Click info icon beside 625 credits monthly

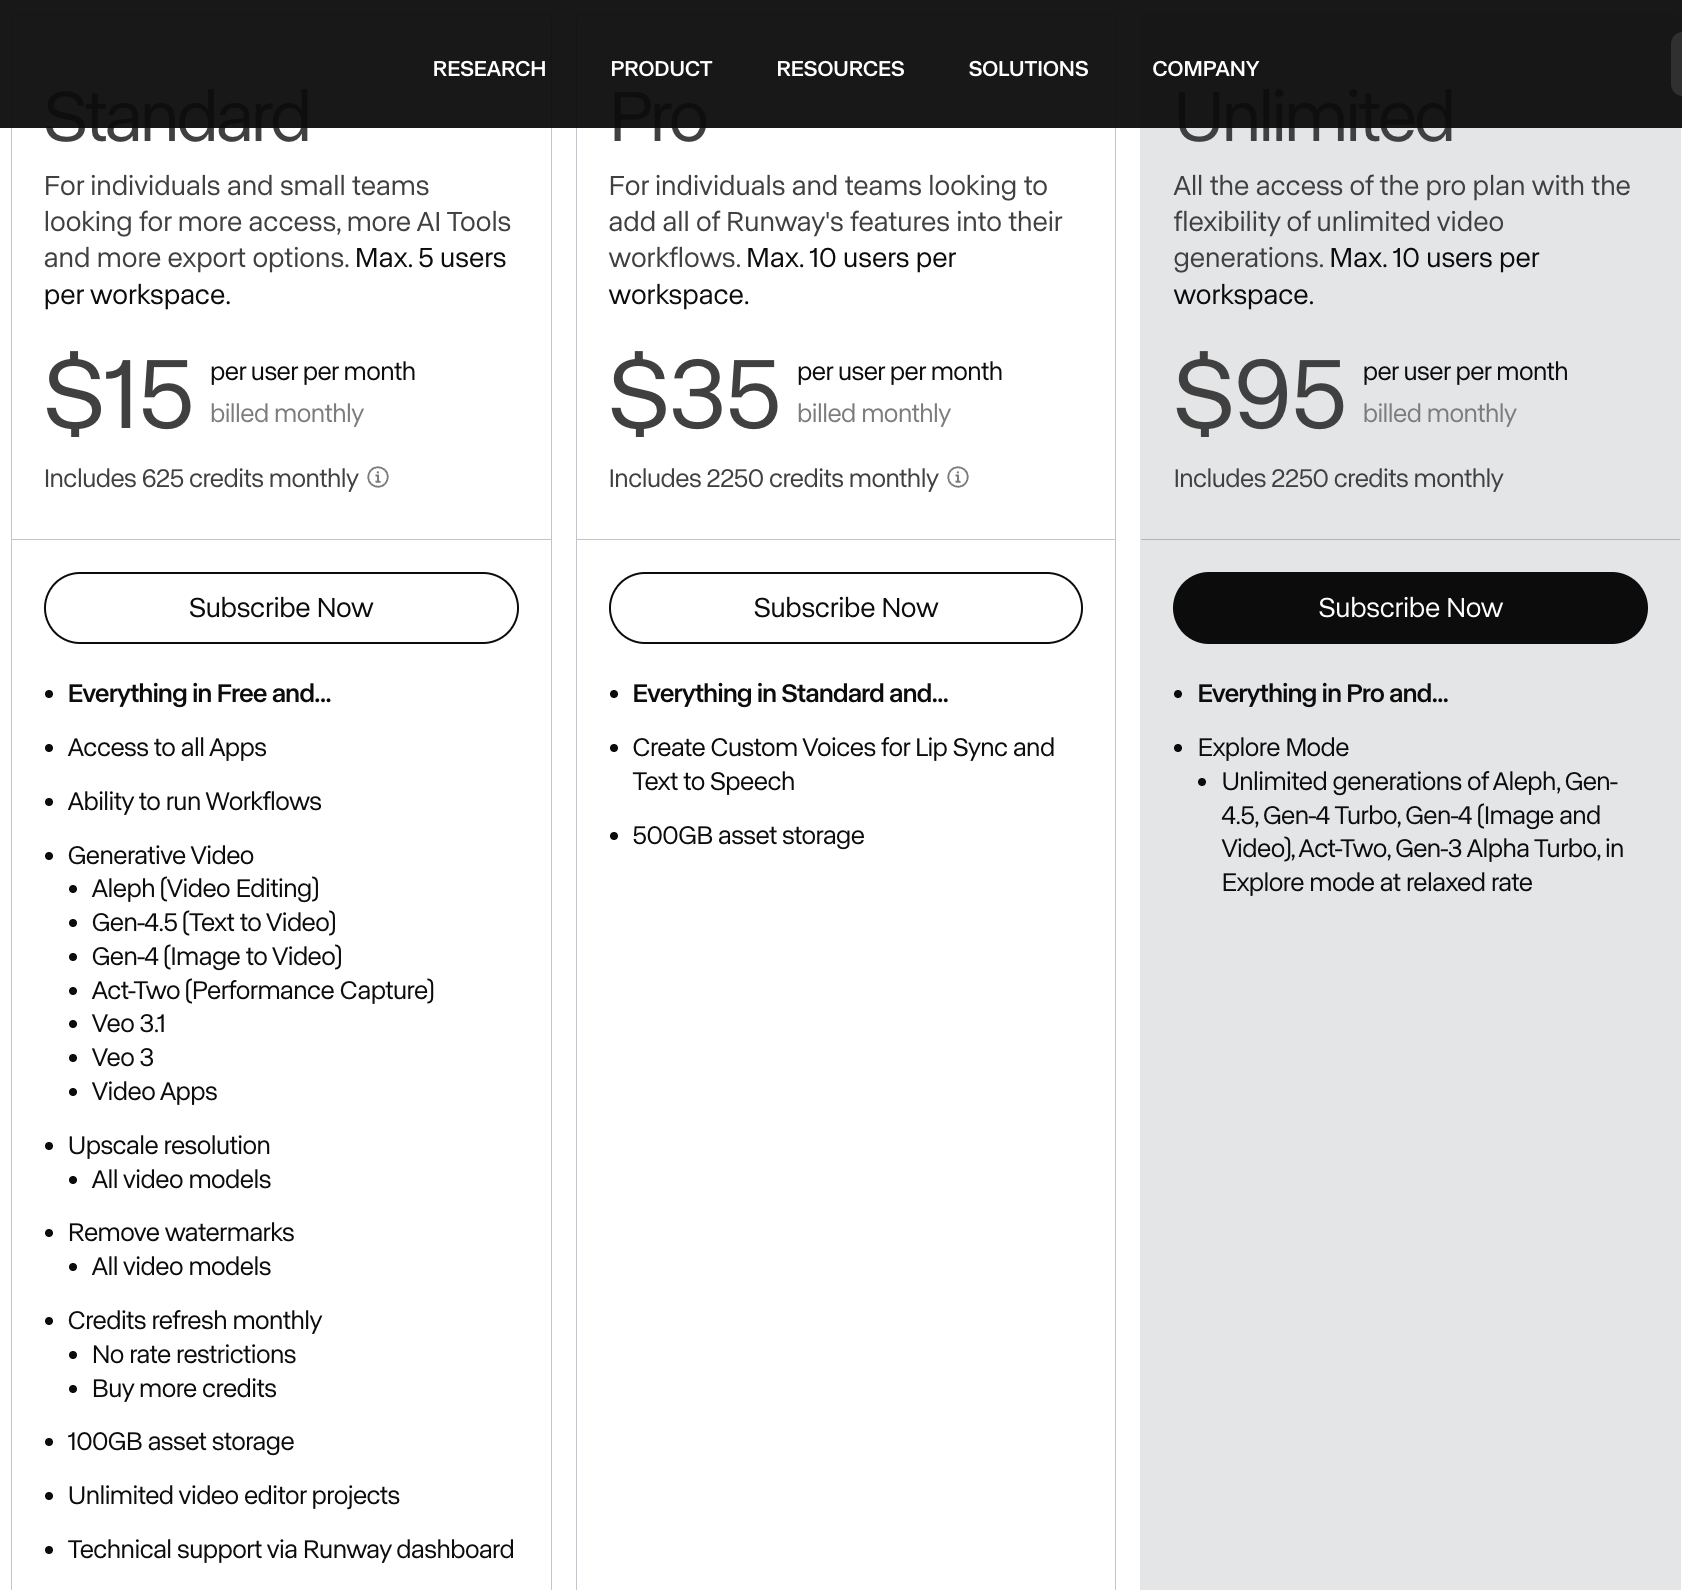click(378, 478)
